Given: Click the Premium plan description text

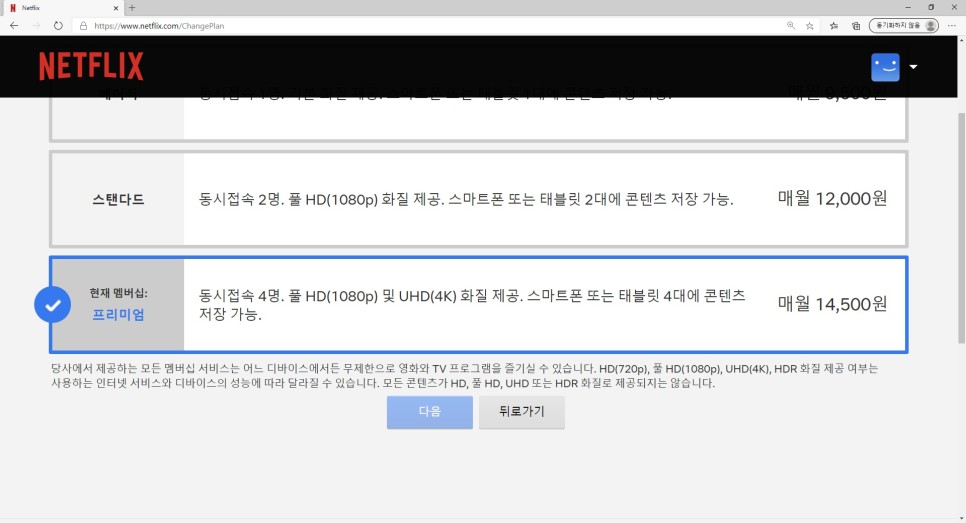Looking at the screenshot, I should click(x=472, y=305).
